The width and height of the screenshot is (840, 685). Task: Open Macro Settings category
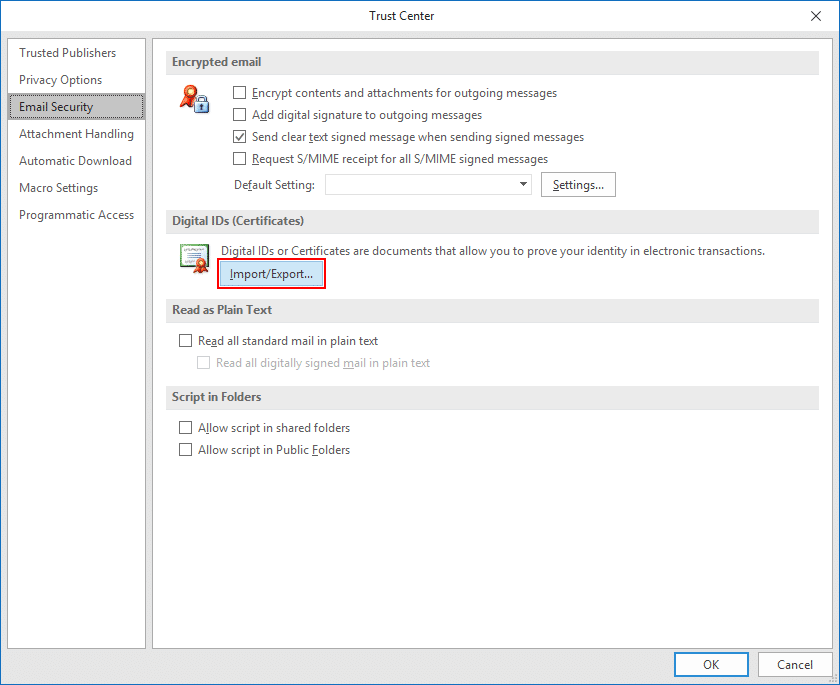58,188
